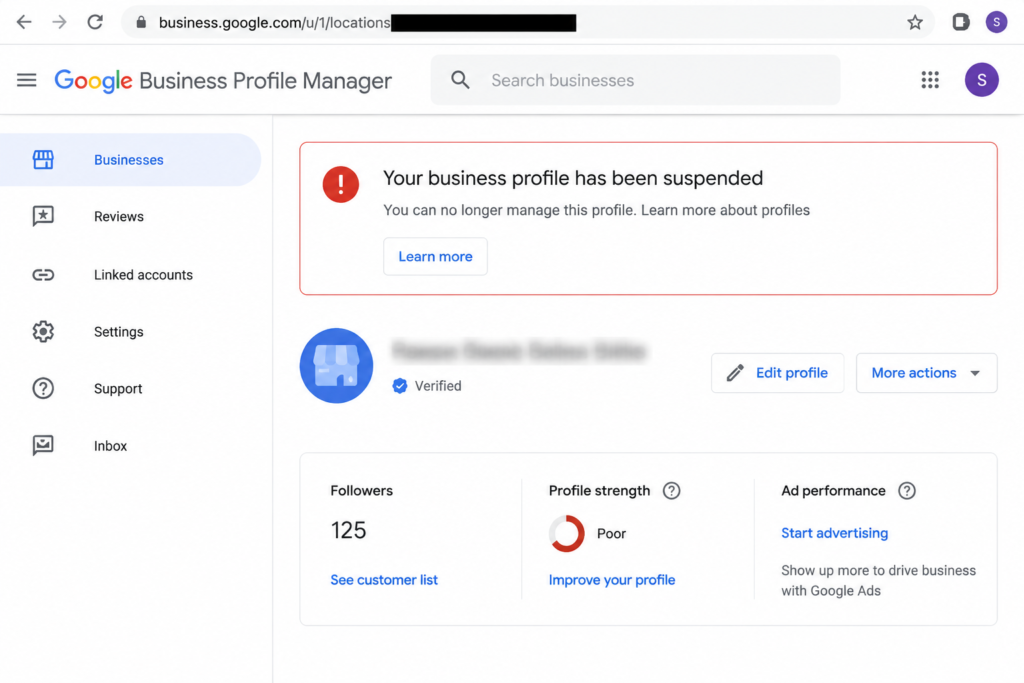
Task: Open the hamburger main menu
Action: (27, 80)
